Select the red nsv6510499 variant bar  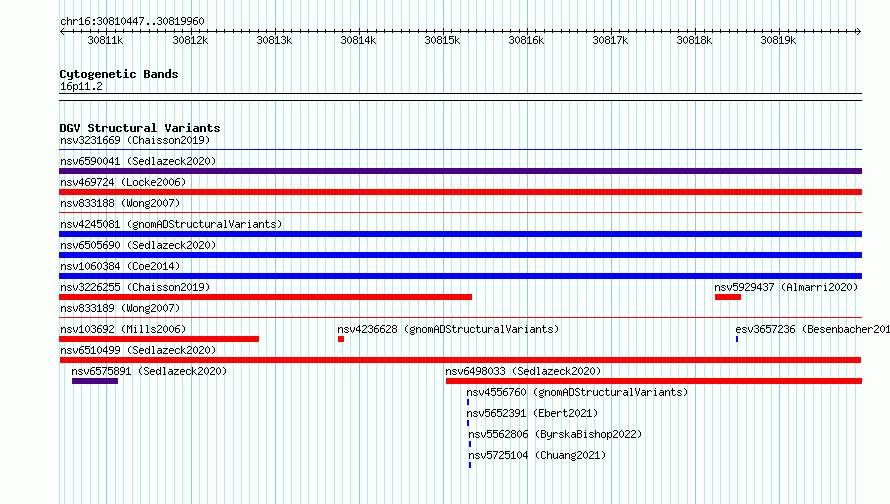460,360
